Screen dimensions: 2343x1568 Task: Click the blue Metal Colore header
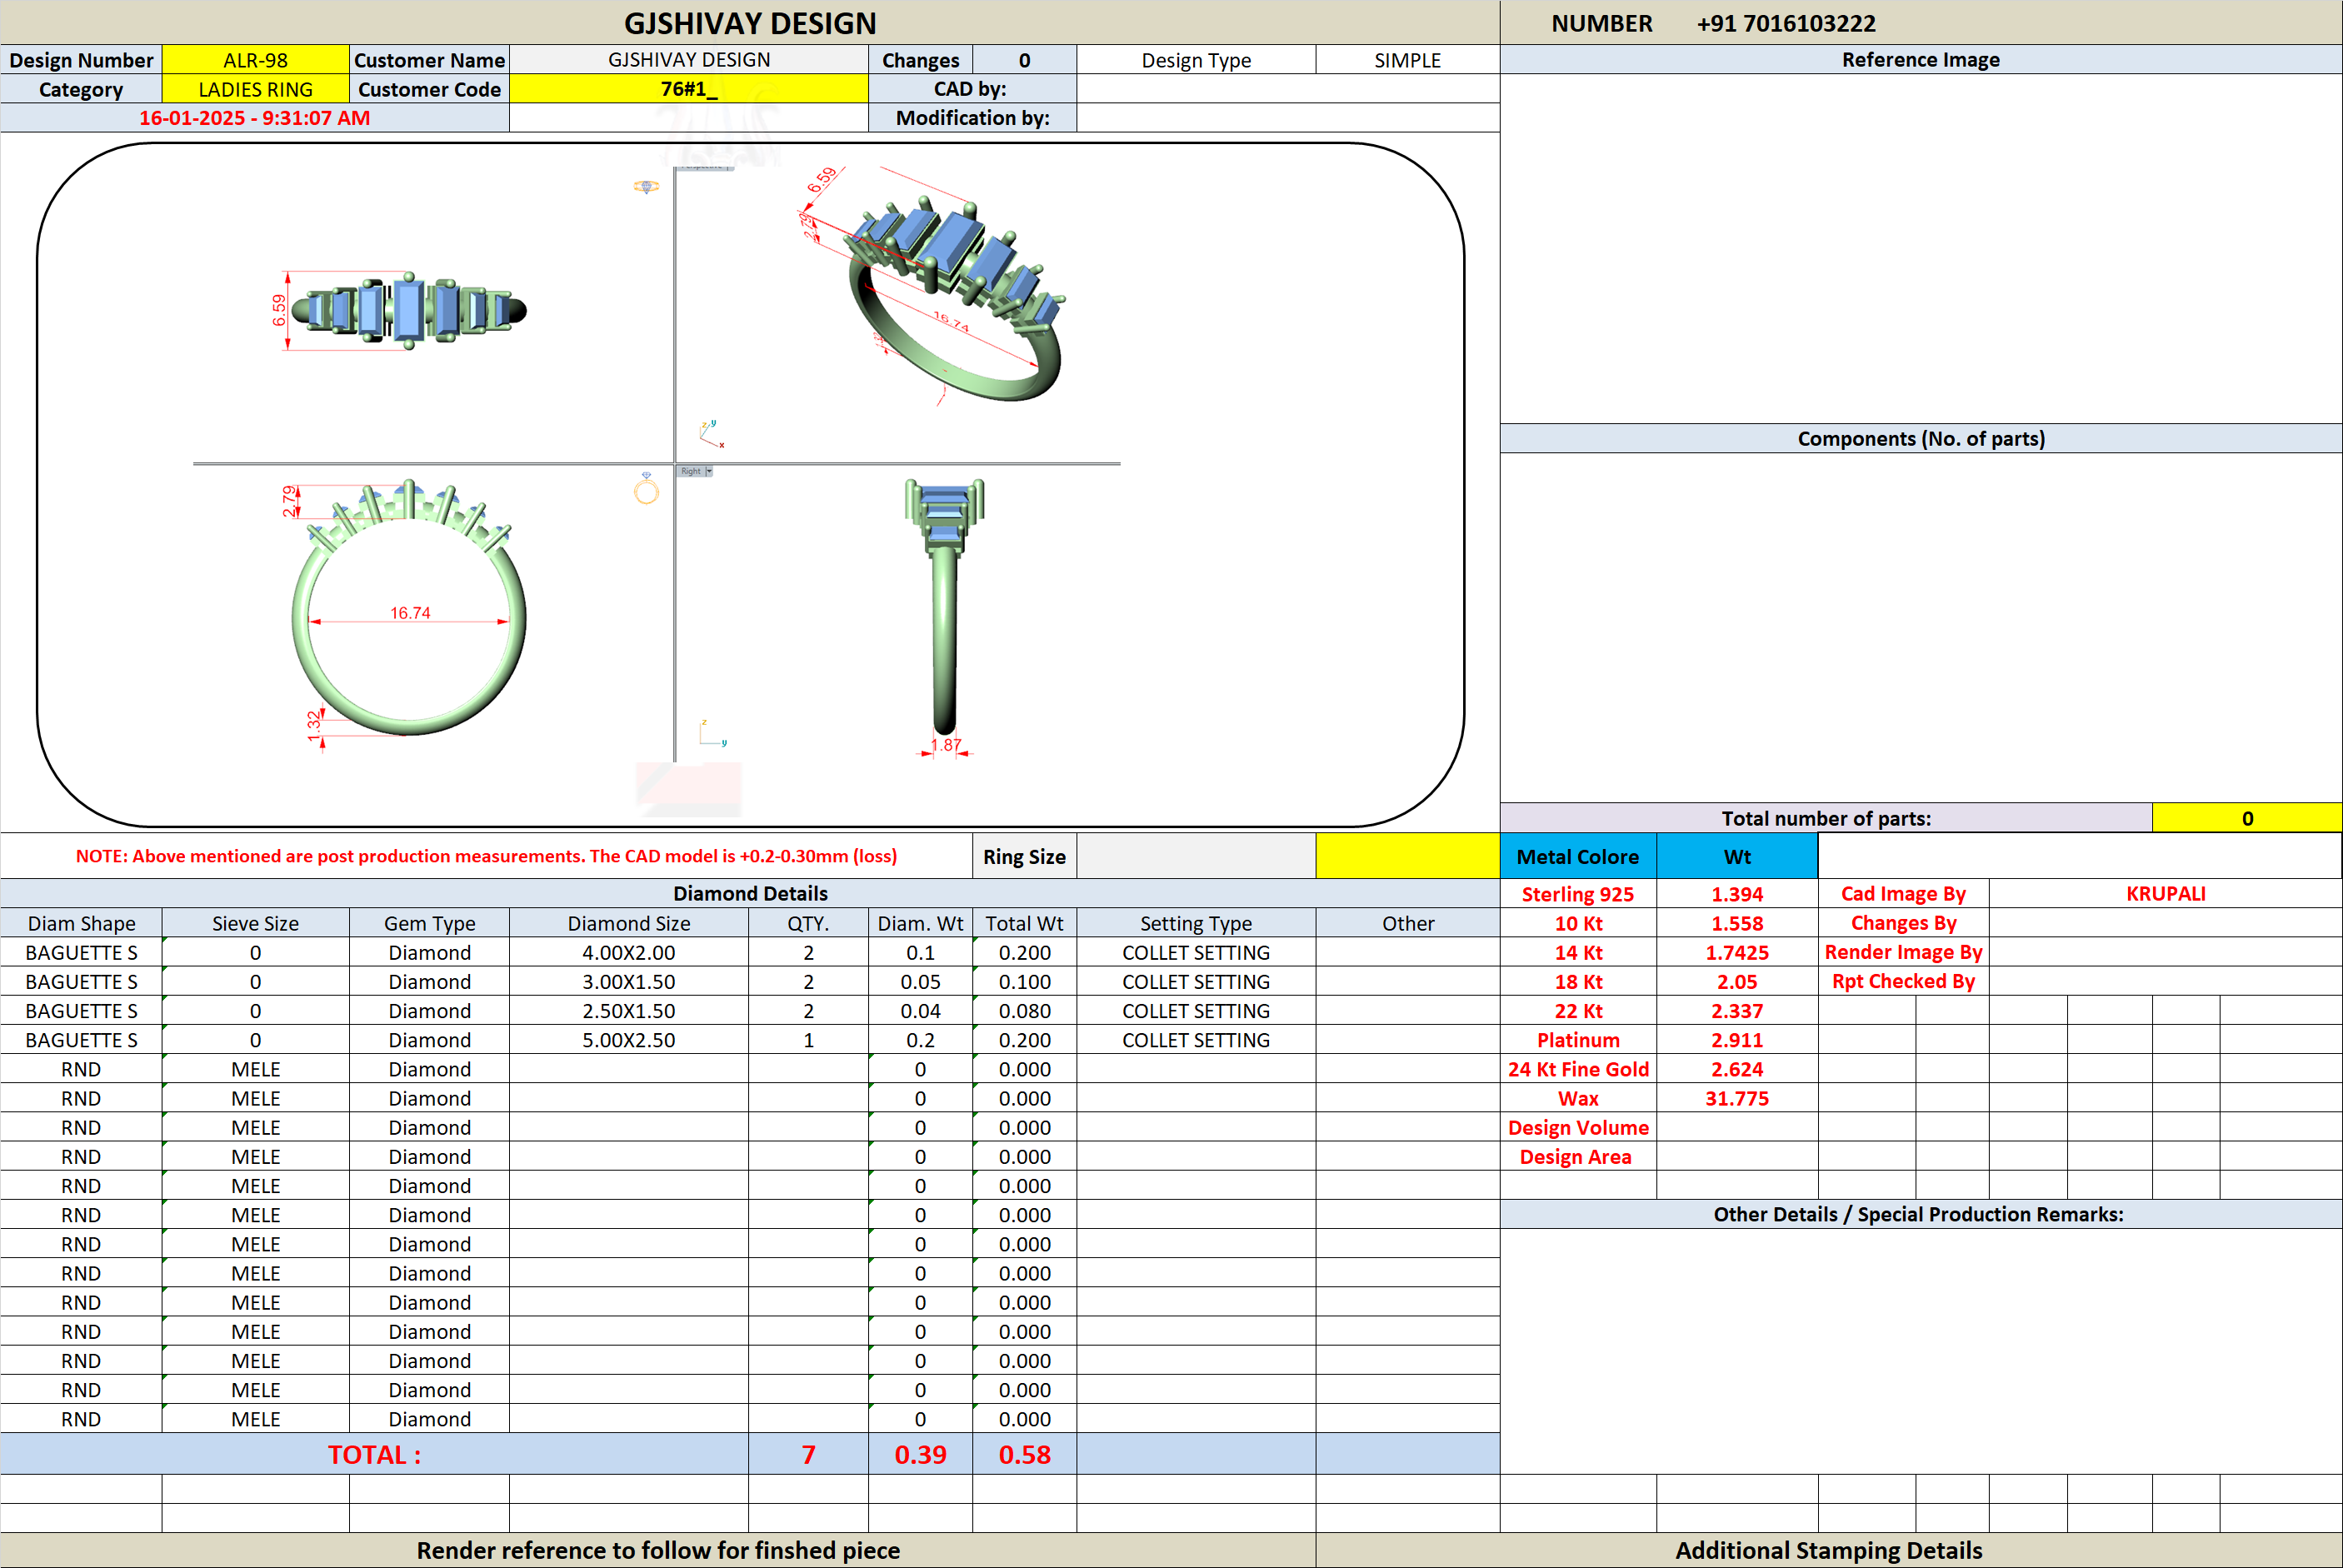(1577, 856)
